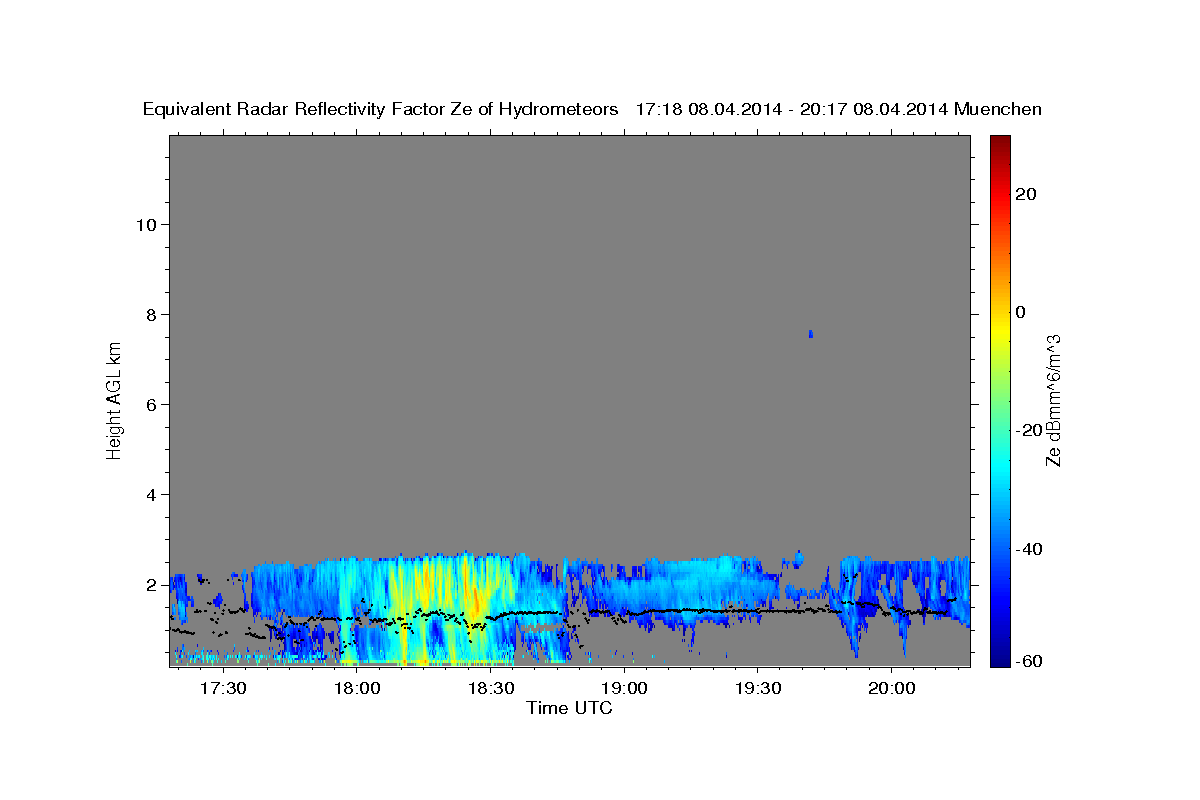Image resolution: width=1200 pixels, height=800 pixels.
Task: Click the 19:30 time tick label
Action: (758, 689)
